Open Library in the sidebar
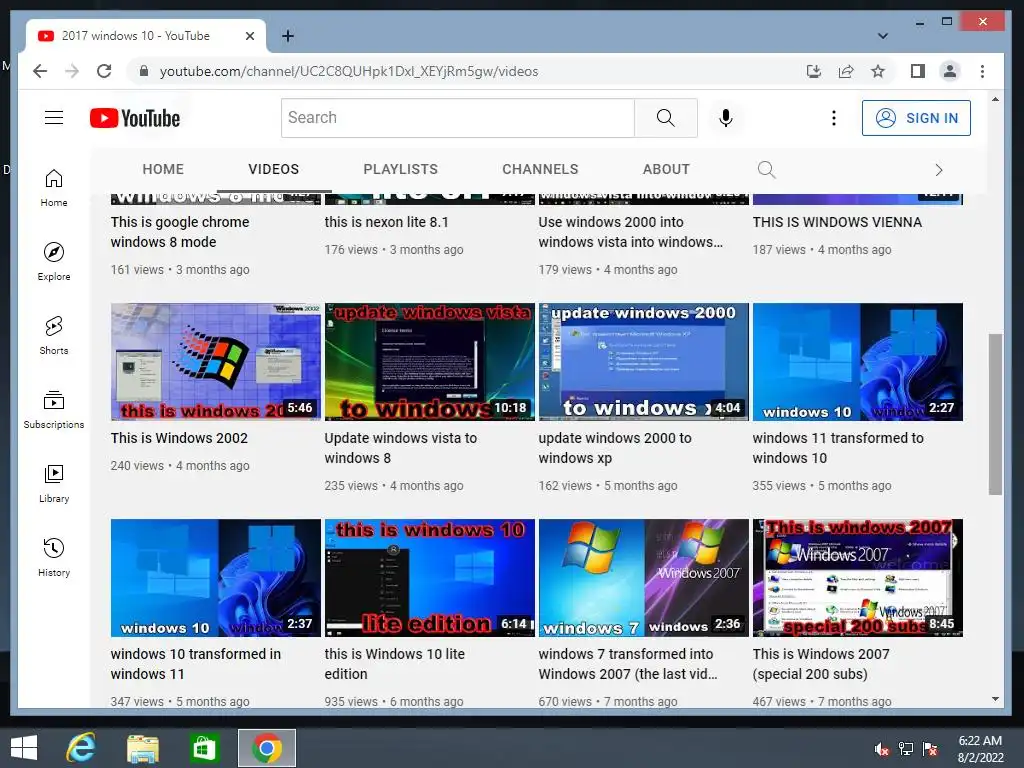 click(x=54, y=483)
